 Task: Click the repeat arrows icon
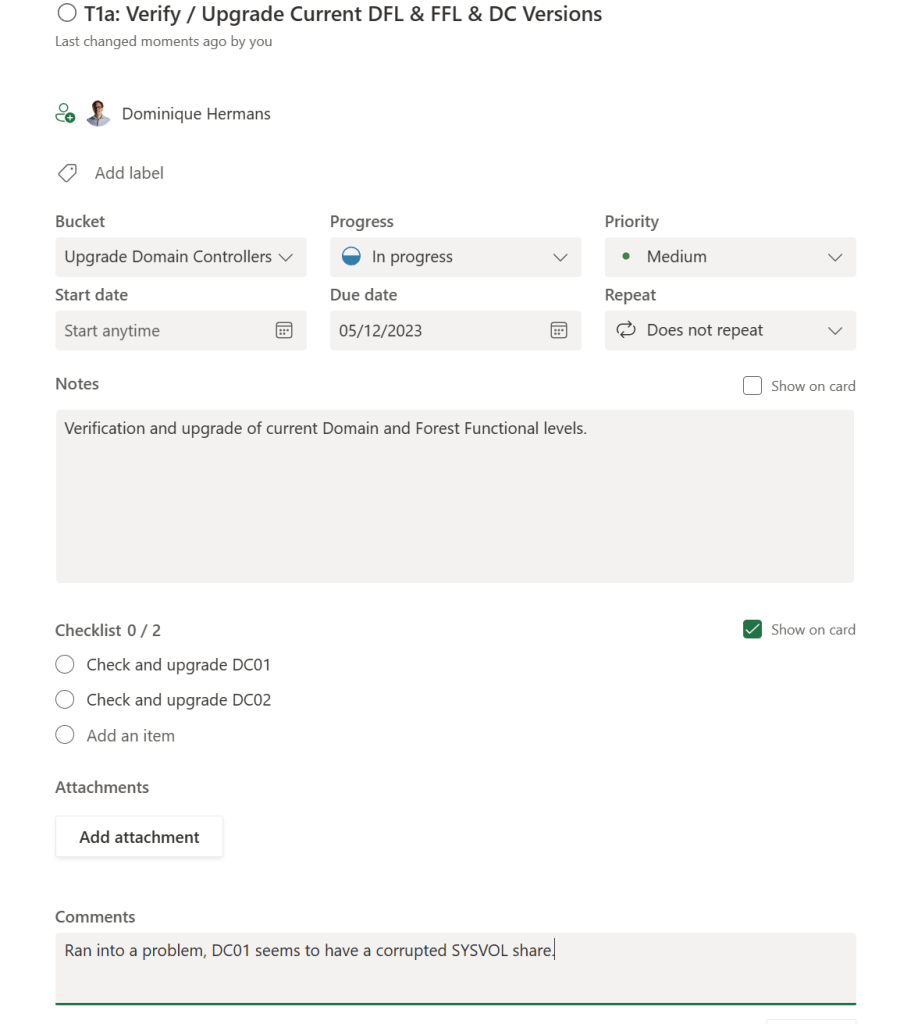click(627, 330)
